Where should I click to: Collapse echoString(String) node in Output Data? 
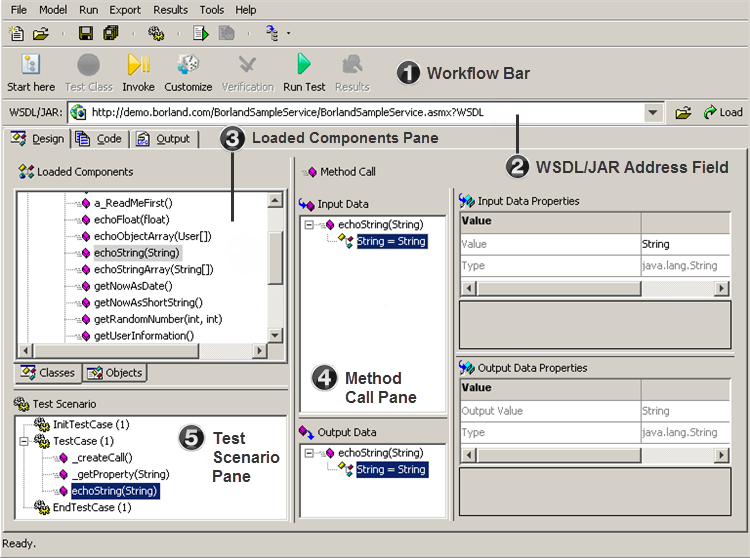coord(311,453)
